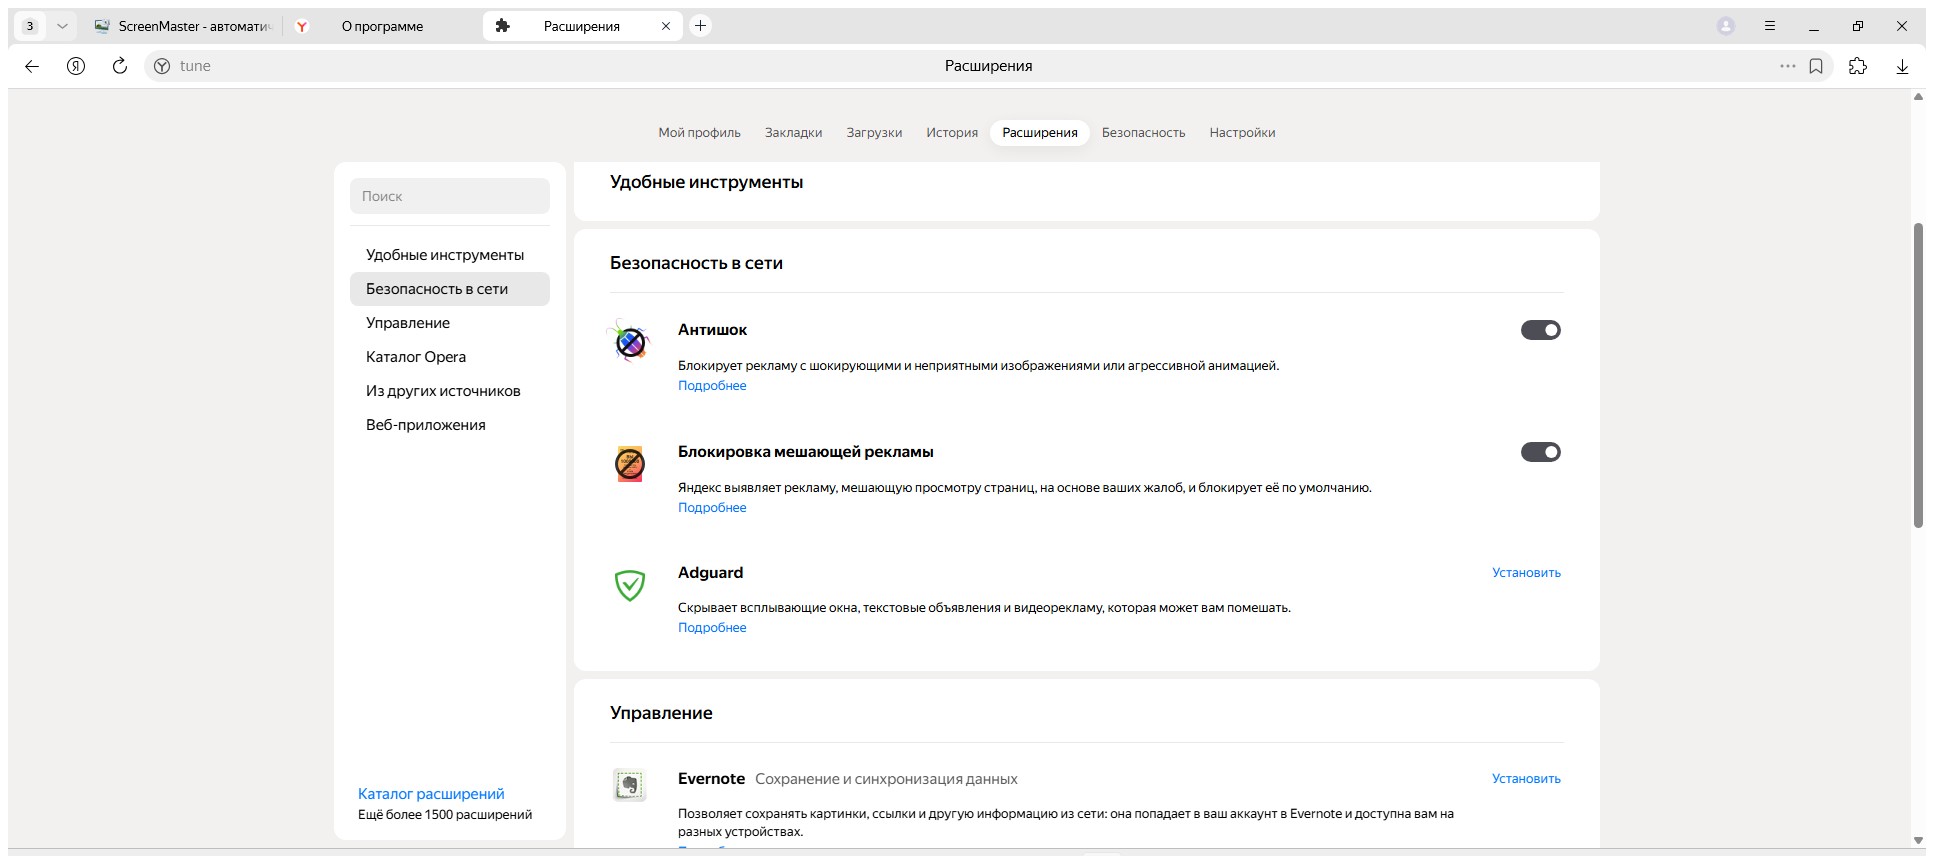Click the Антишок extension title
Screen dimensions: 1934x856
click(712, 330)
